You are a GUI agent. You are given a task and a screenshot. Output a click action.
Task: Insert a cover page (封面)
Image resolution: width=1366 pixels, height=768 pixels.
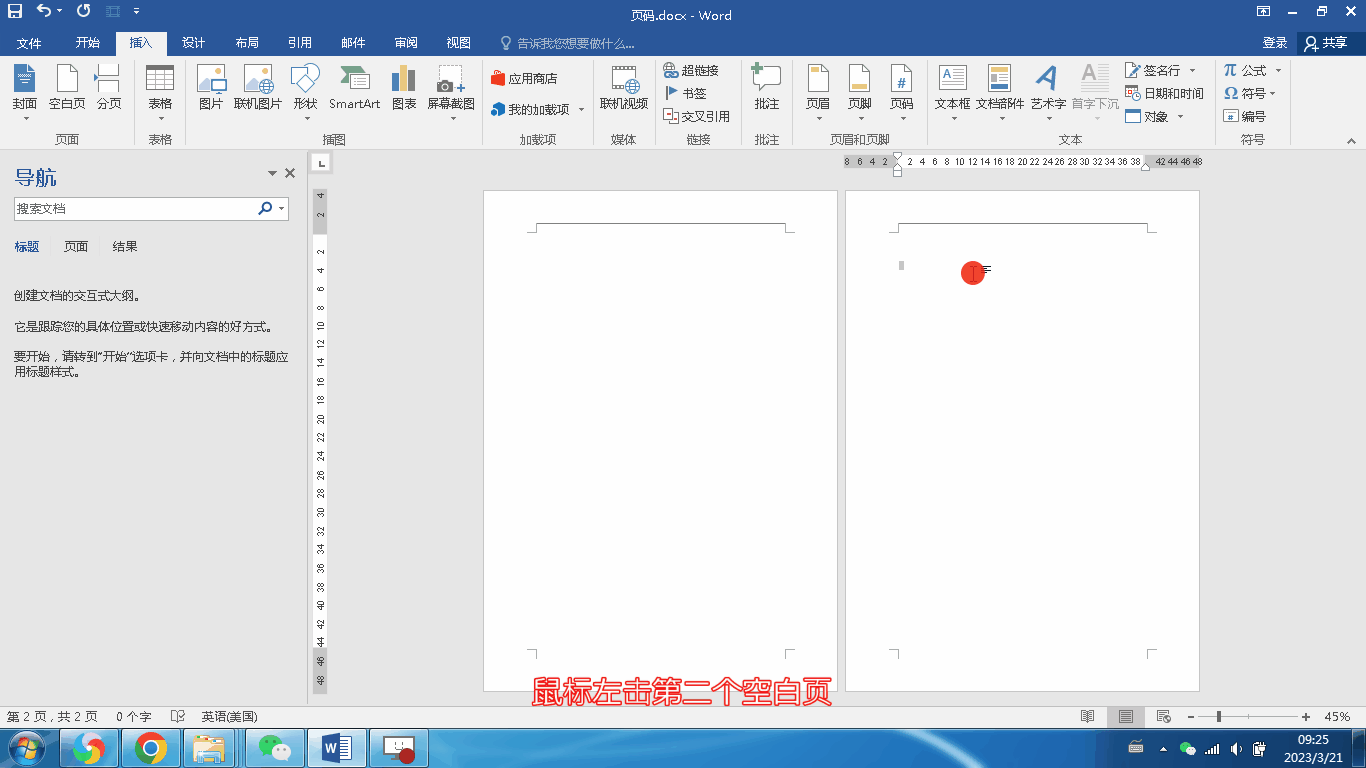tap(25, 92)
